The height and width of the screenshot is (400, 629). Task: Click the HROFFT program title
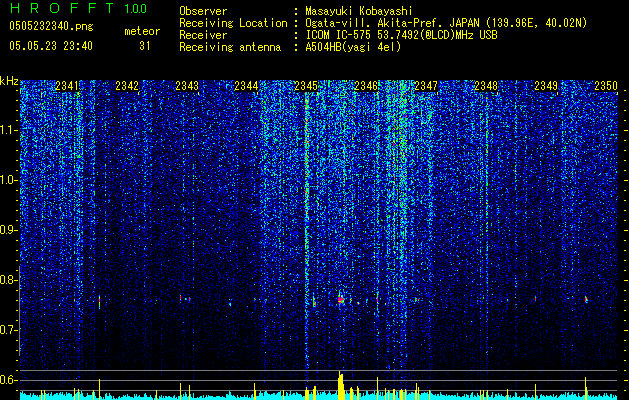tap(63, 8)
